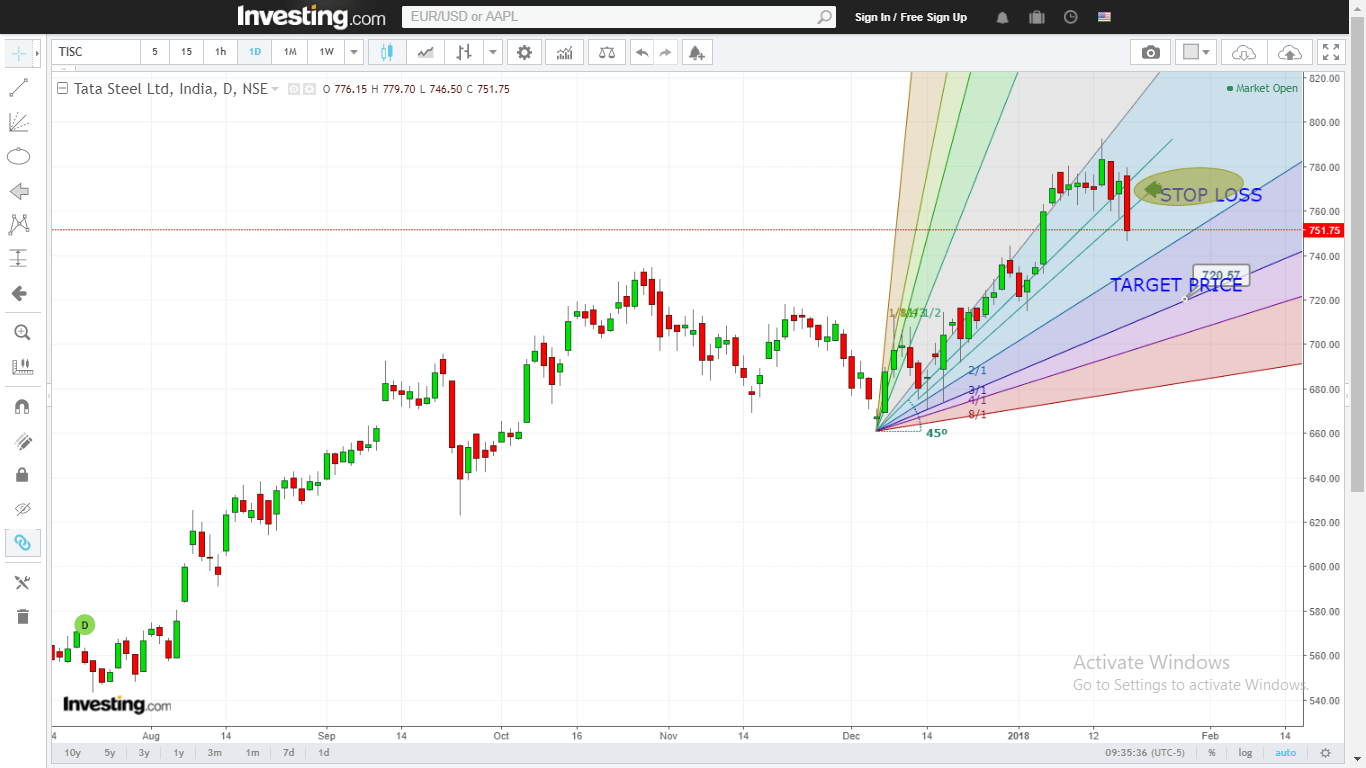Click the undo arrow

point(642,52)
